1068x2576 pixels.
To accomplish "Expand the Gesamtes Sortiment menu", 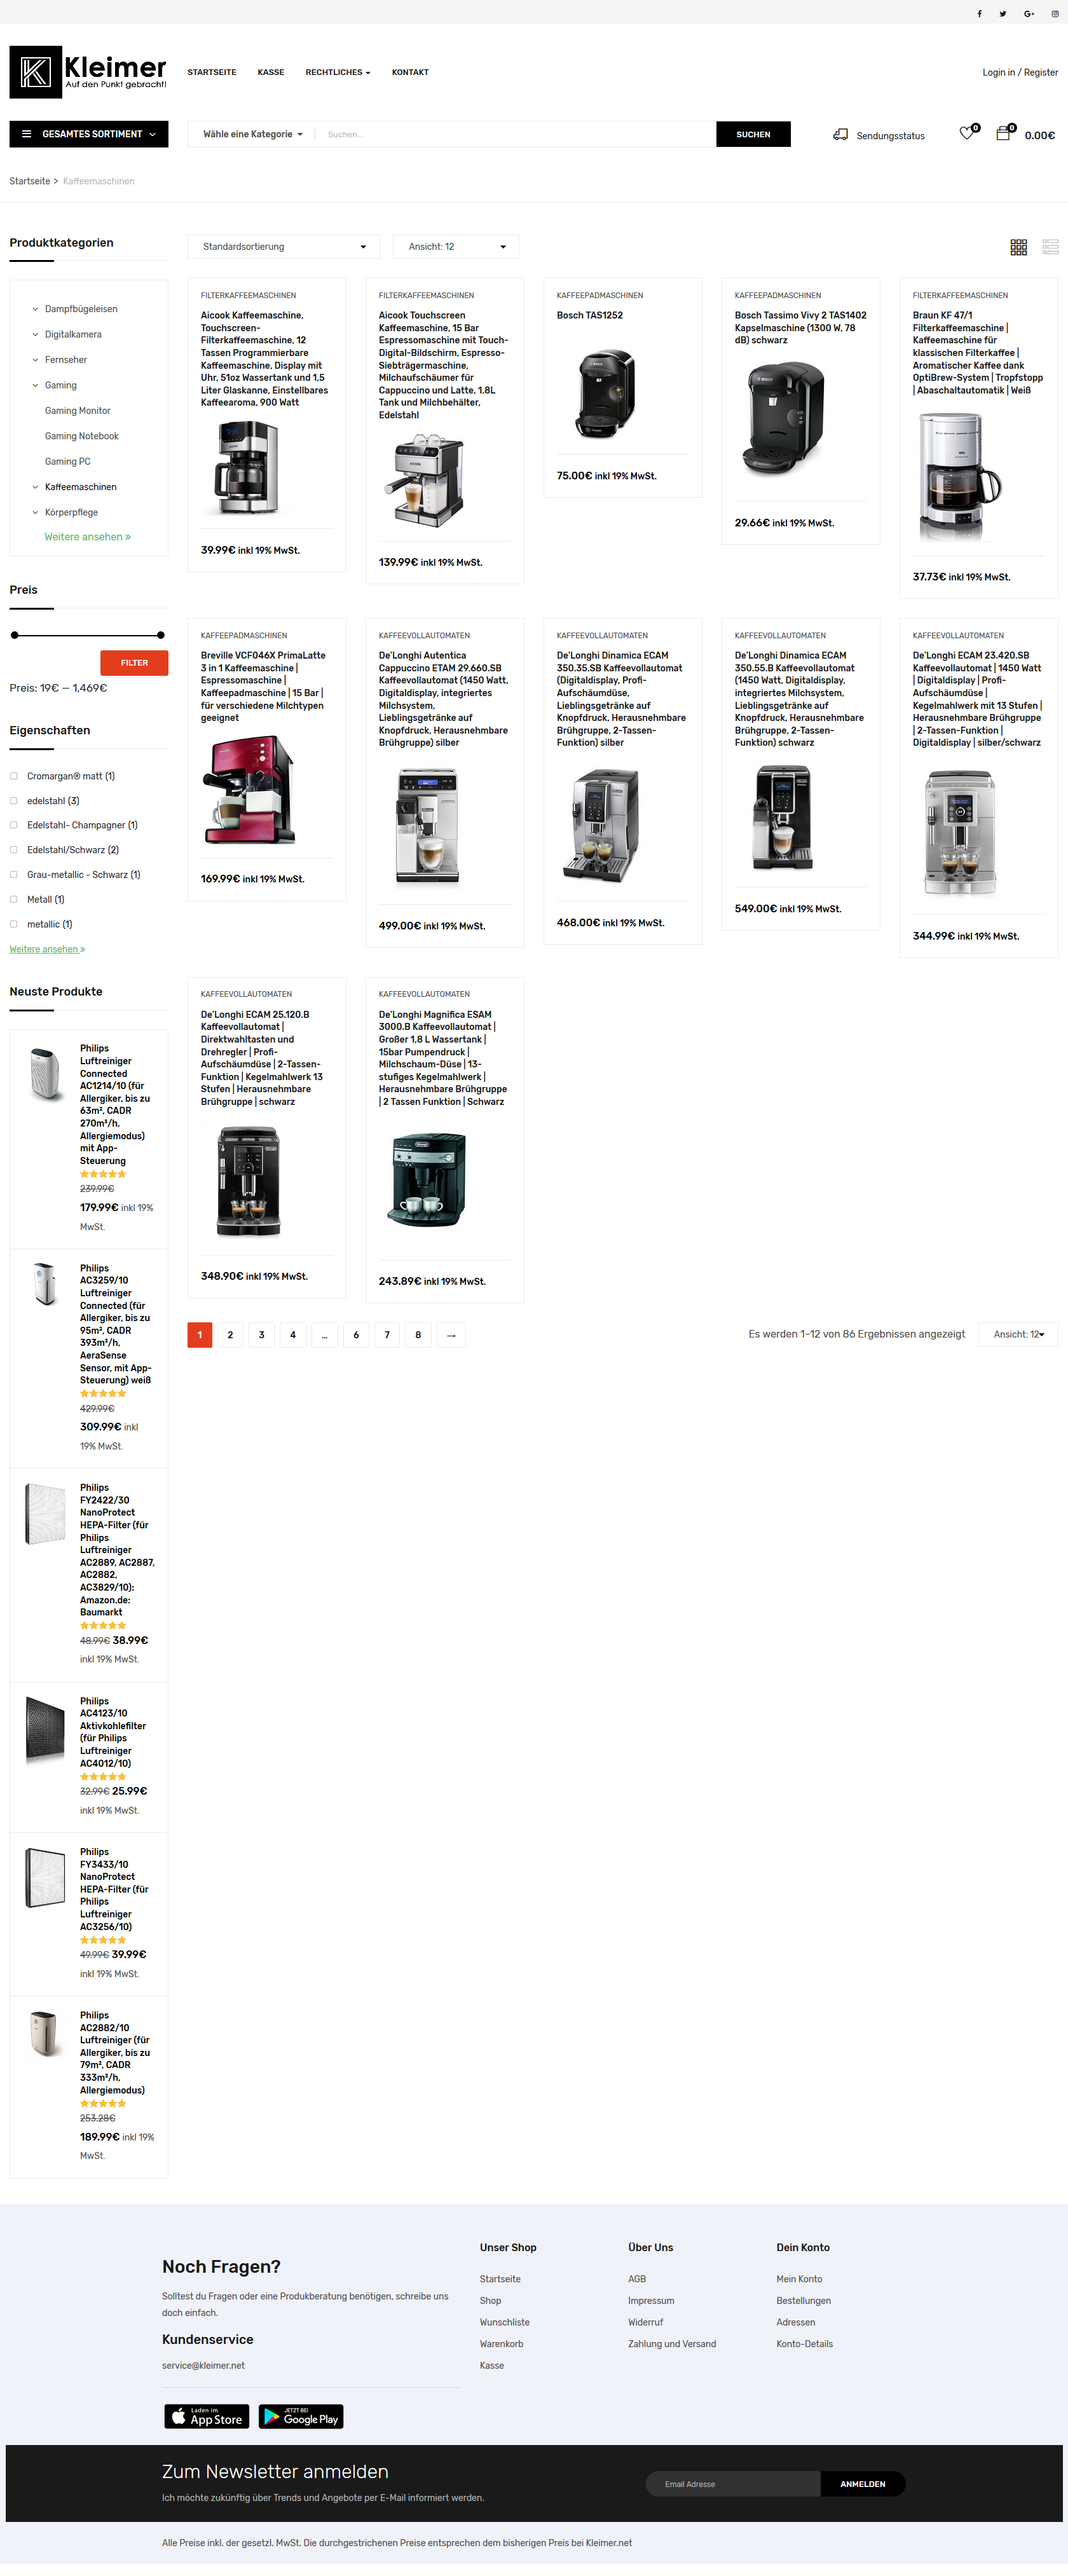I will point(89,134).
